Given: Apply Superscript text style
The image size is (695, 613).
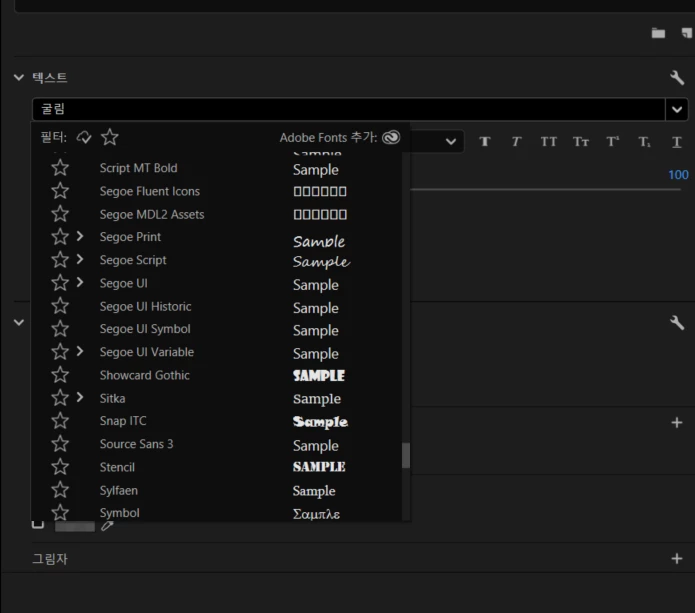Looking at the screenshot, I should [613, 142].
